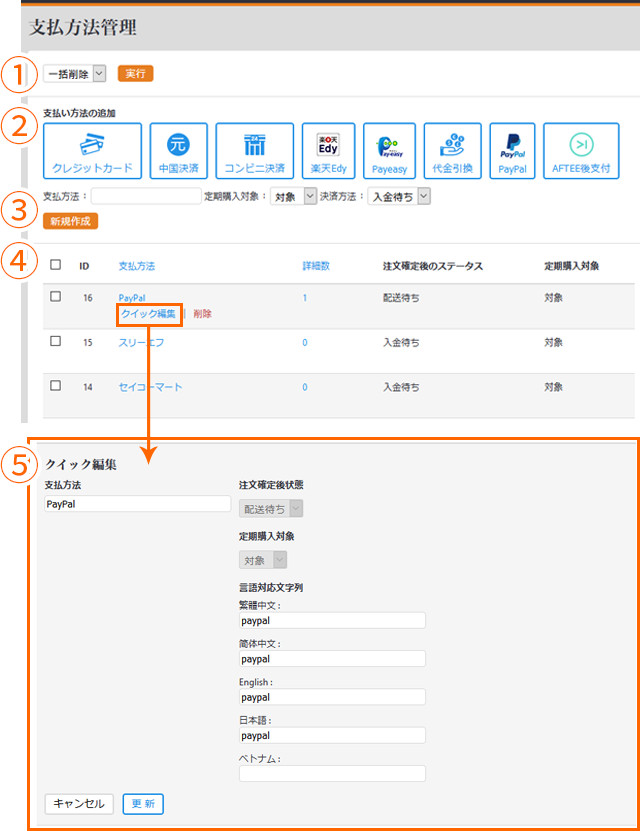Screen dimensions: 640x831
Task: Add the 楽天Edy payment method
Action: (329, 151)
